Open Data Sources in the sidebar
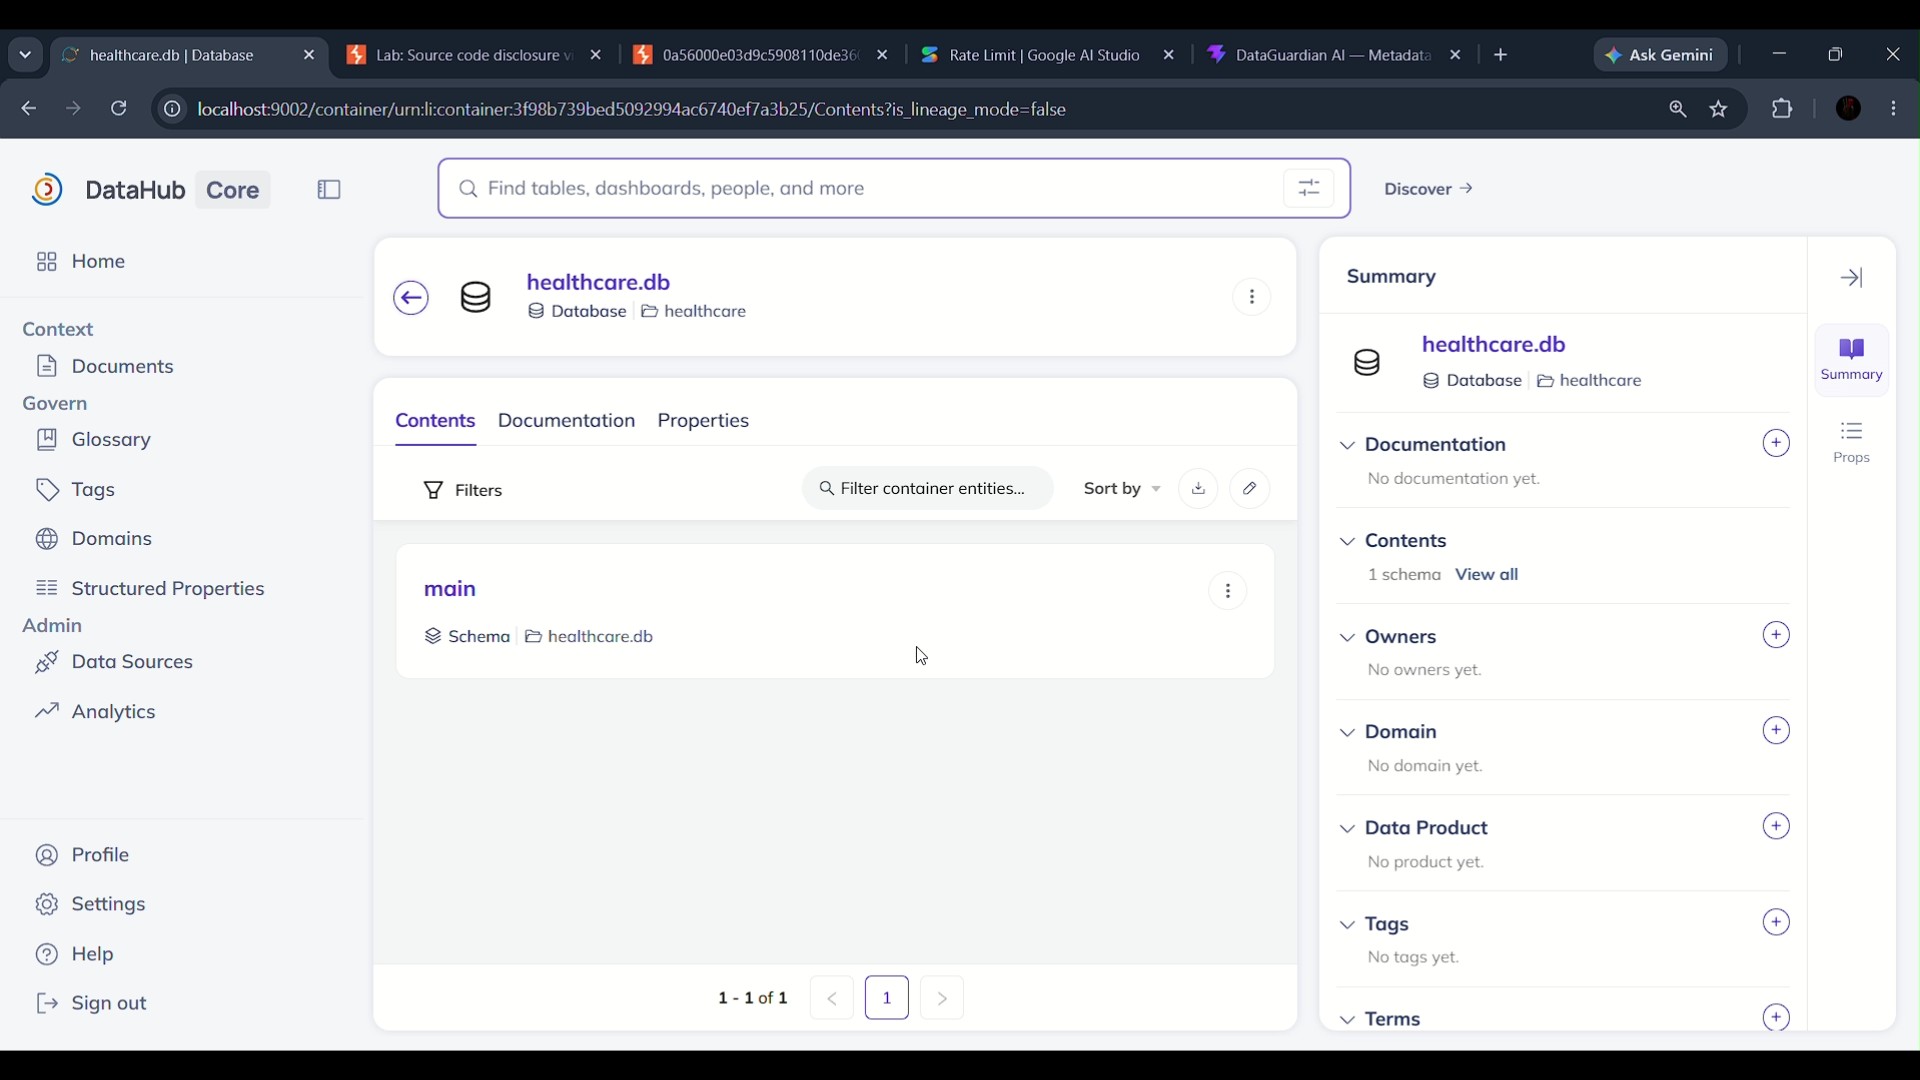 [114, 662]
